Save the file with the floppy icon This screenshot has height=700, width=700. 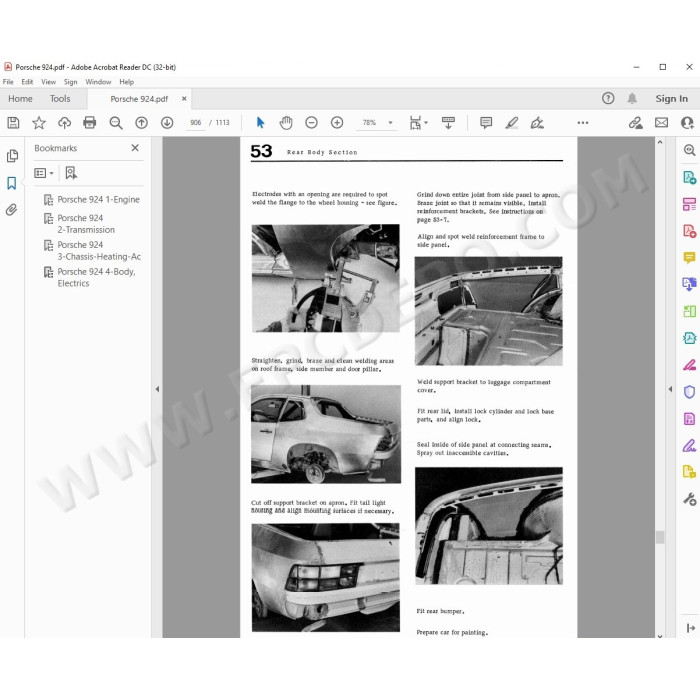pyautogui.click(x=13, y=123)
